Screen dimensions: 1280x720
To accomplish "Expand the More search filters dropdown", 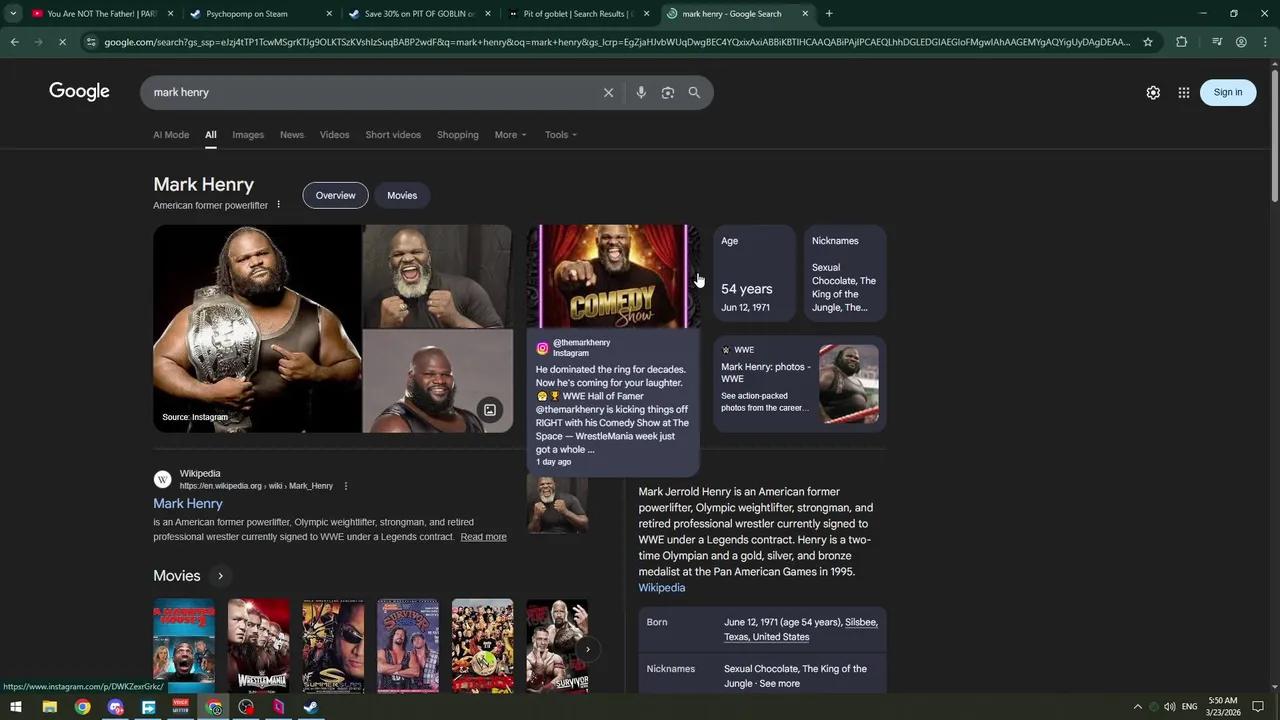I will pyautogui.click(x=510, y=135).
